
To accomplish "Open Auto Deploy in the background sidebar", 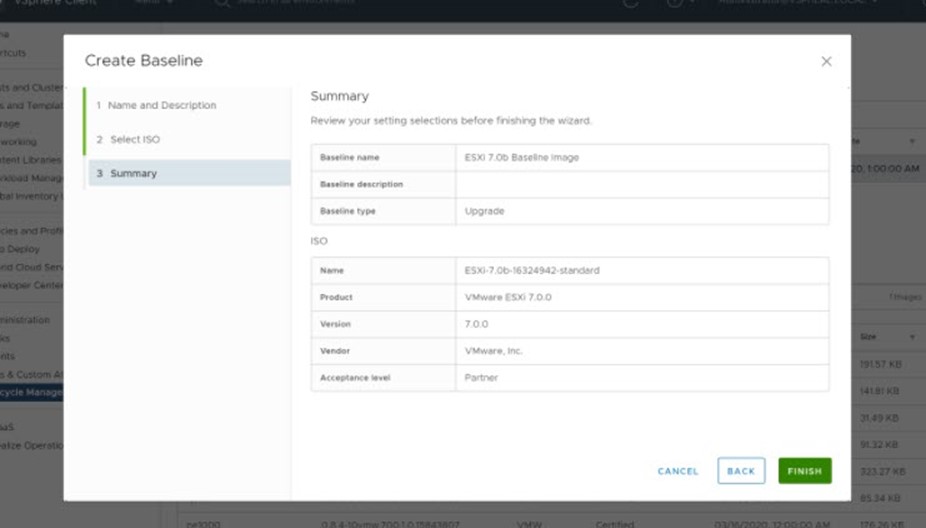I will [21, 249].
